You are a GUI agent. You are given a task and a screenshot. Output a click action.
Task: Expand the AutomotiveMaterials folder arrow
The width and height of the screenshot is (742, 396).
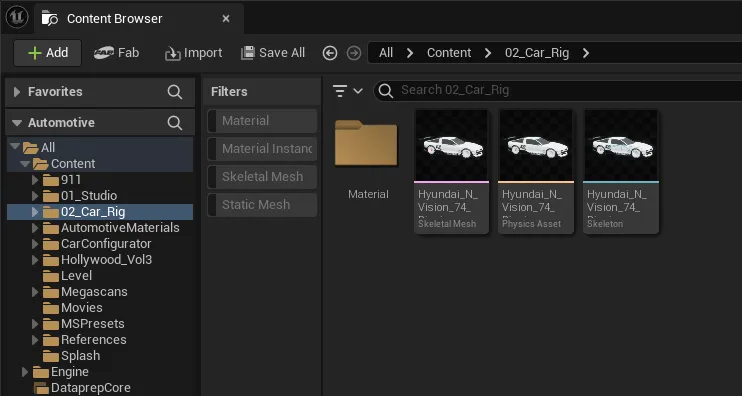(x=35, y=228)
